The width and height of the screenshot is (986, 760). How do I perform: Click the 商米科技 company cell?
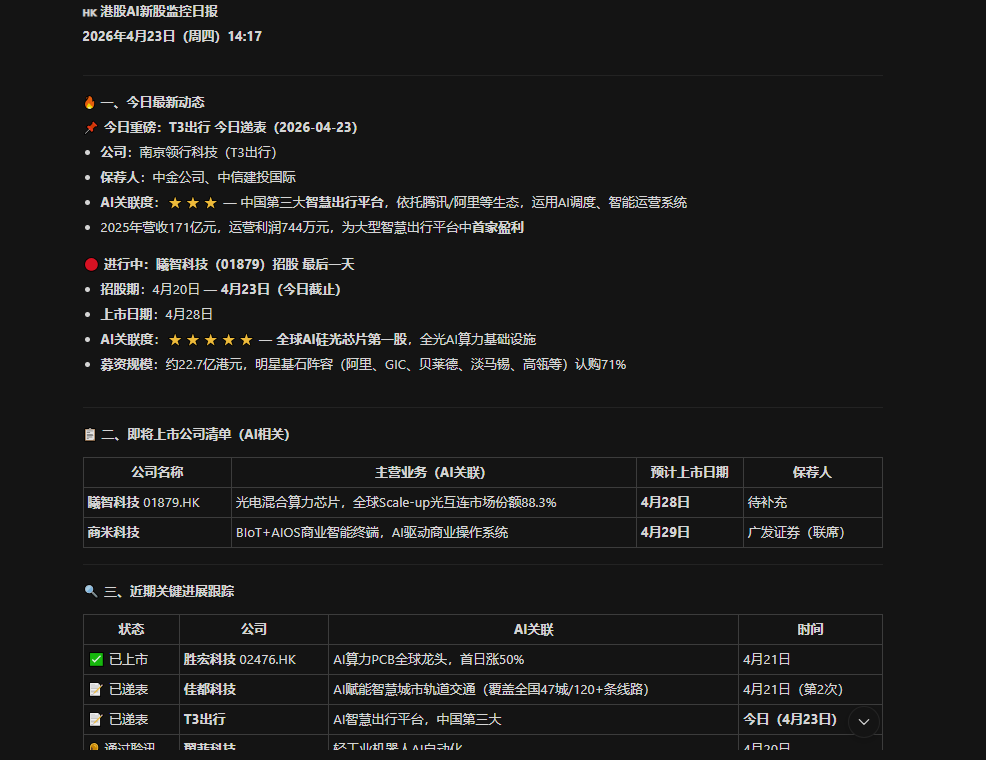157,533
